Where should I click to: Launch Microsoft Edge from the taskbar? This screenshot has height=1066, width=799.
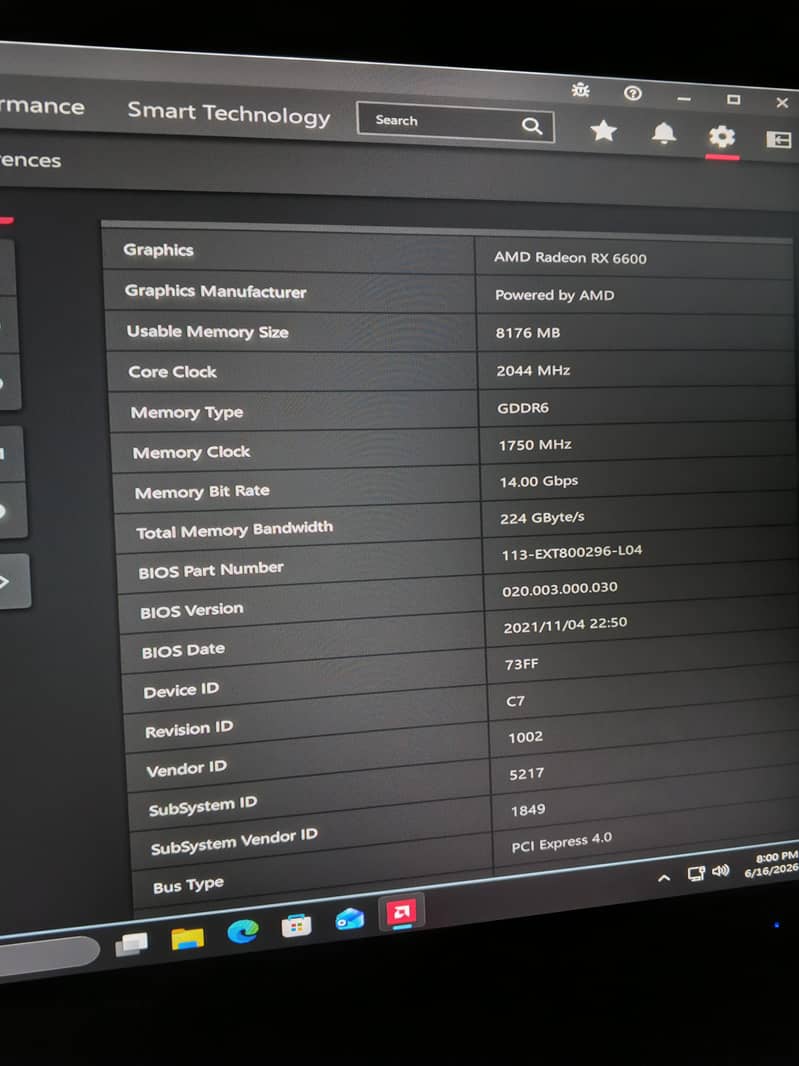tap(242, 931)
